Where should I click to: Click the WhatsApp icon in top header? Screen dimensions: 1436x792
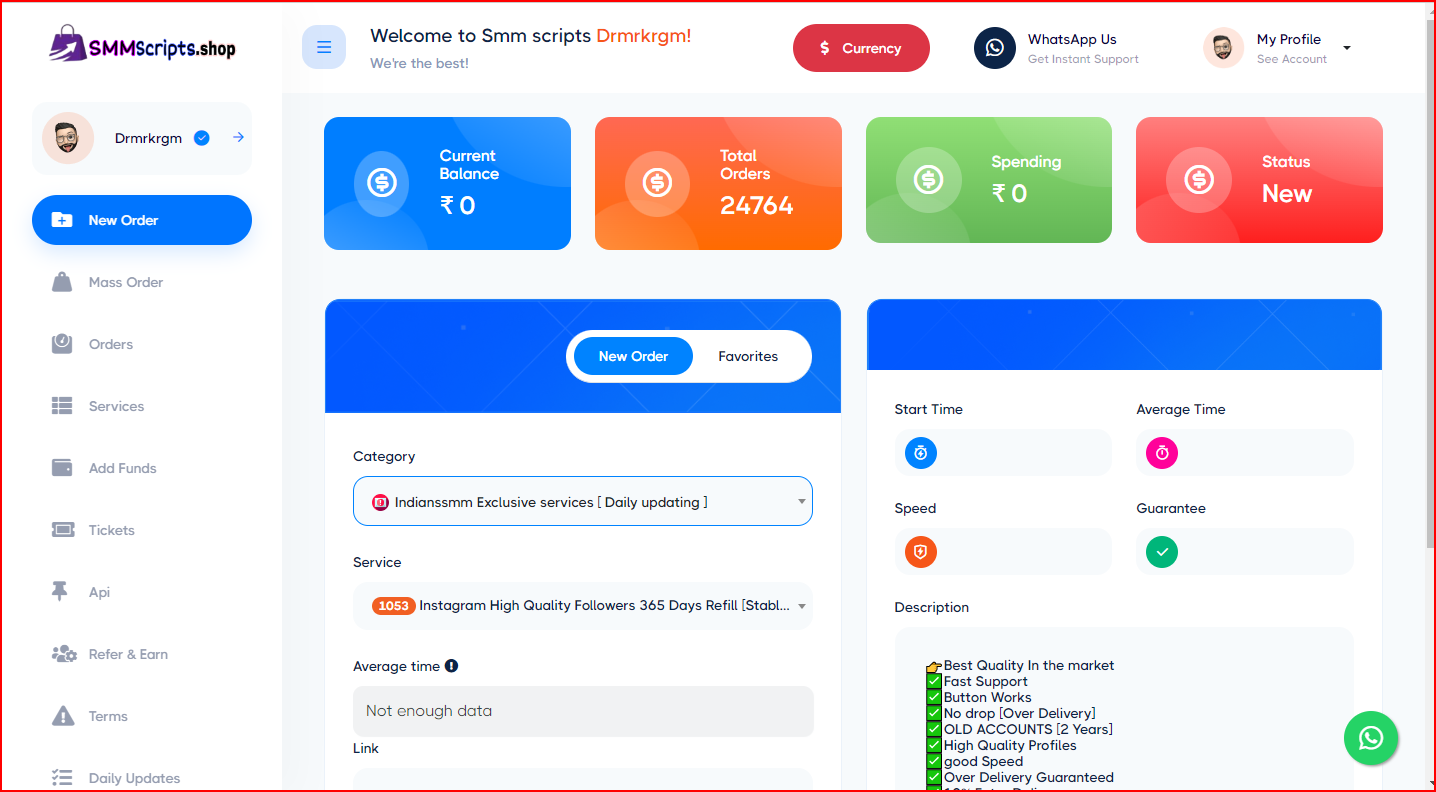[x=994, y=48]
